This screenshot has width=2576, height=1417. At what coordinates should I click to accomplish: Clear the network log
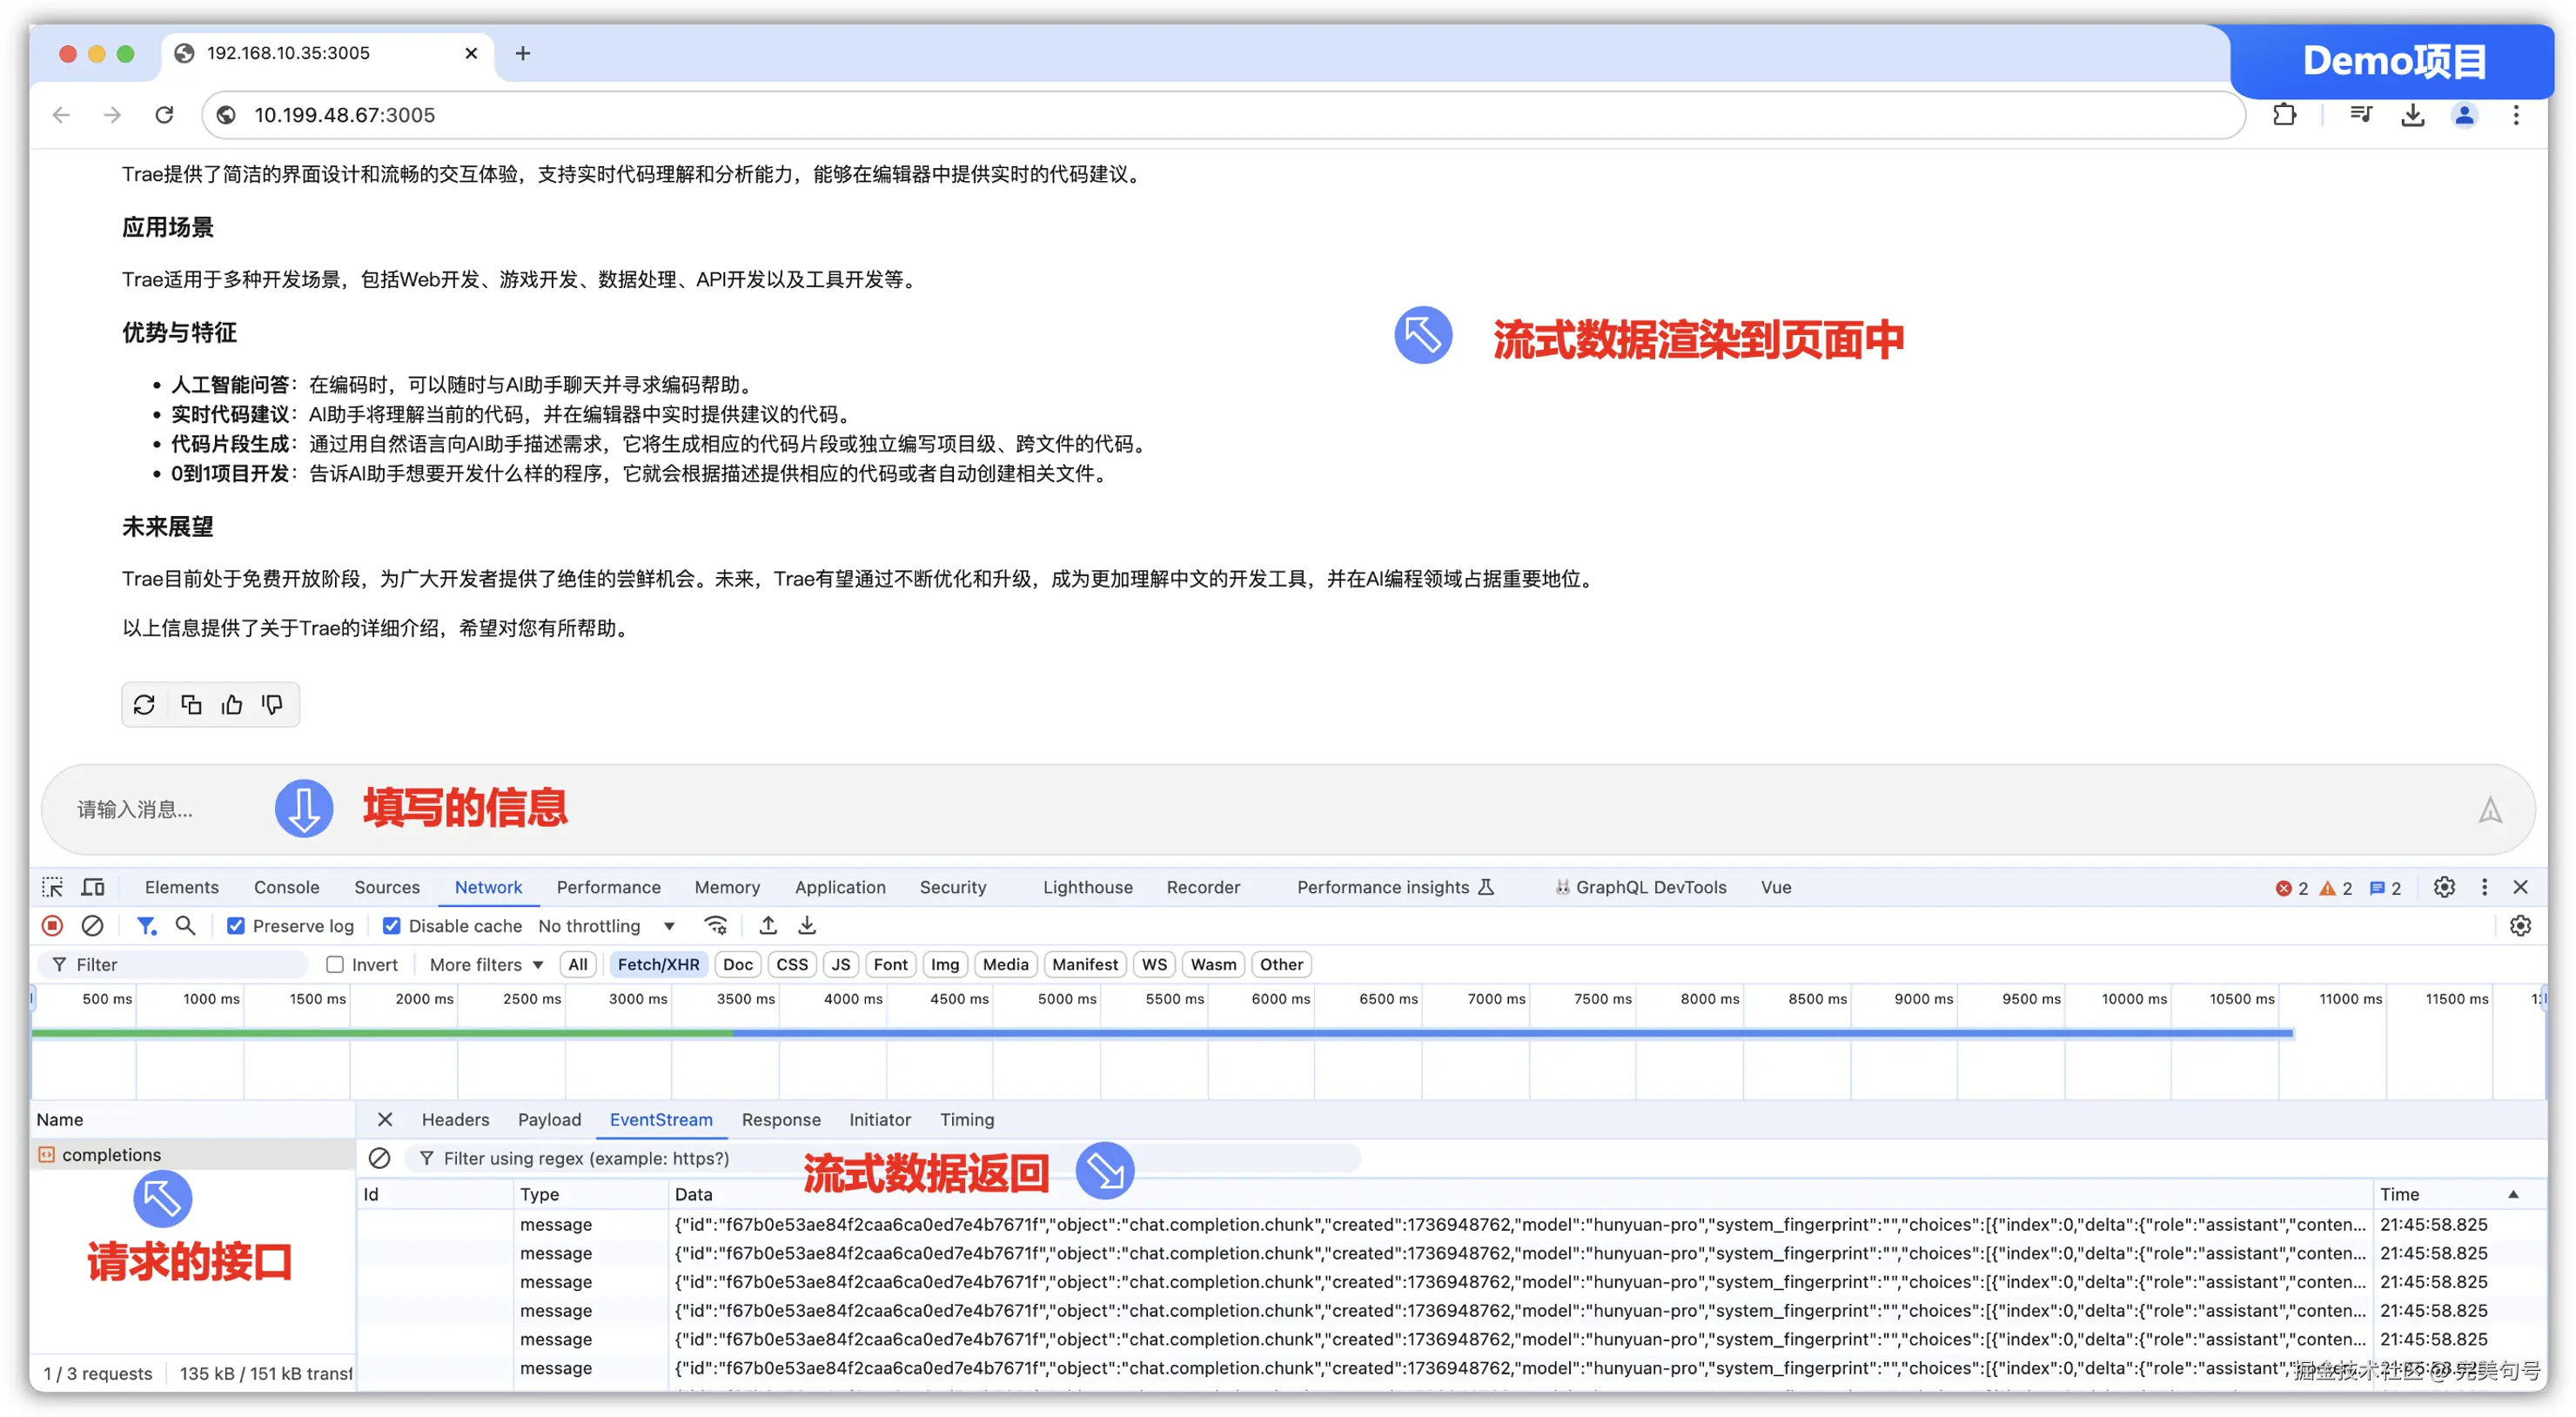pos(92,926)
